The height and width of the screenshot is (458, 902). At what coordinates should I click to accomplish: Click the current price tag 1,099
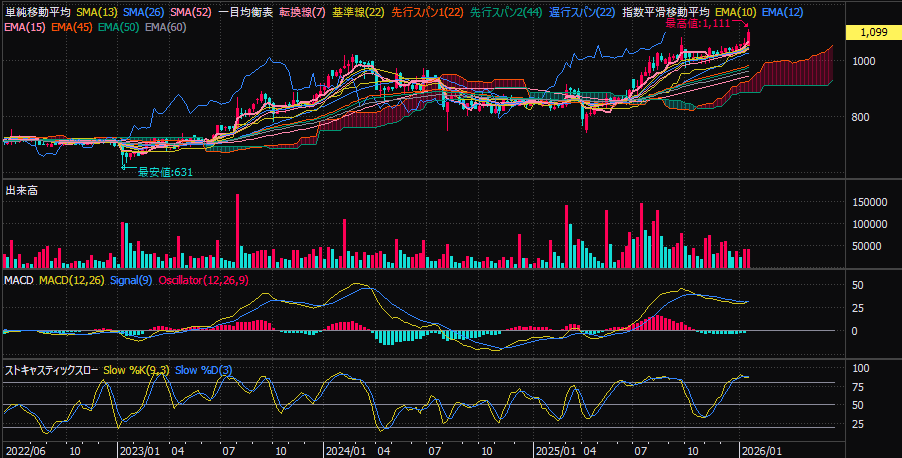(873, 33)
